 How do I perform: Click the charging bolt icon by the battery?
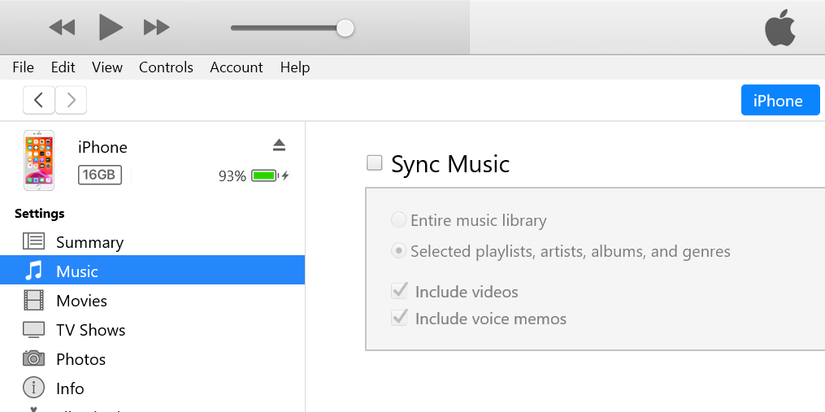(x=285, y=176)
